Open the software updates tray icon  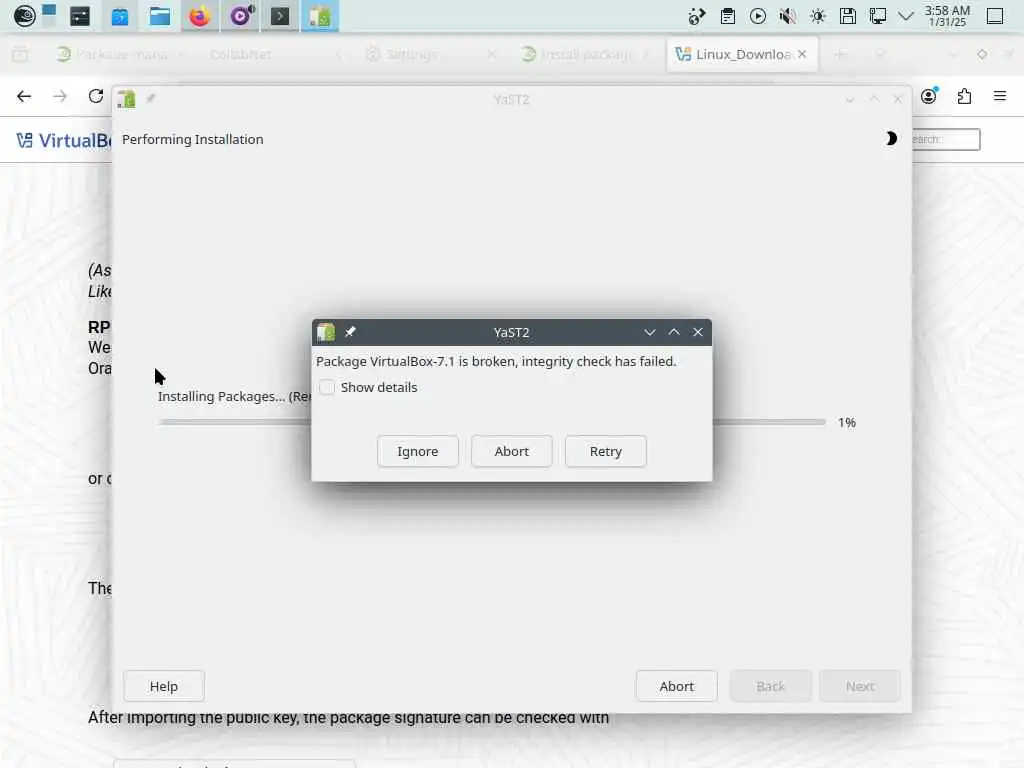[697, 16]
